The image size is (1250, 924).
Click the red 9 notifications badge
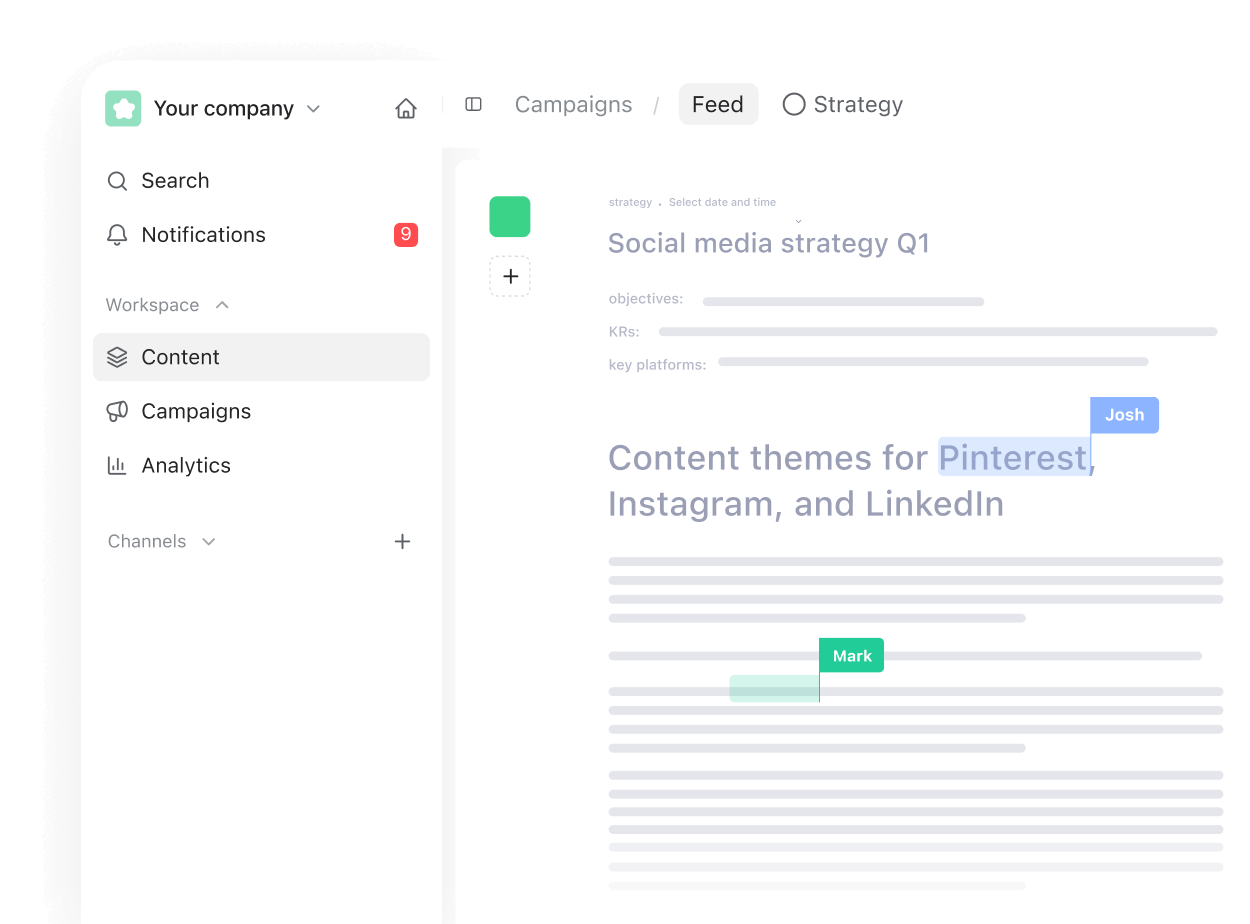coord(406,235)
